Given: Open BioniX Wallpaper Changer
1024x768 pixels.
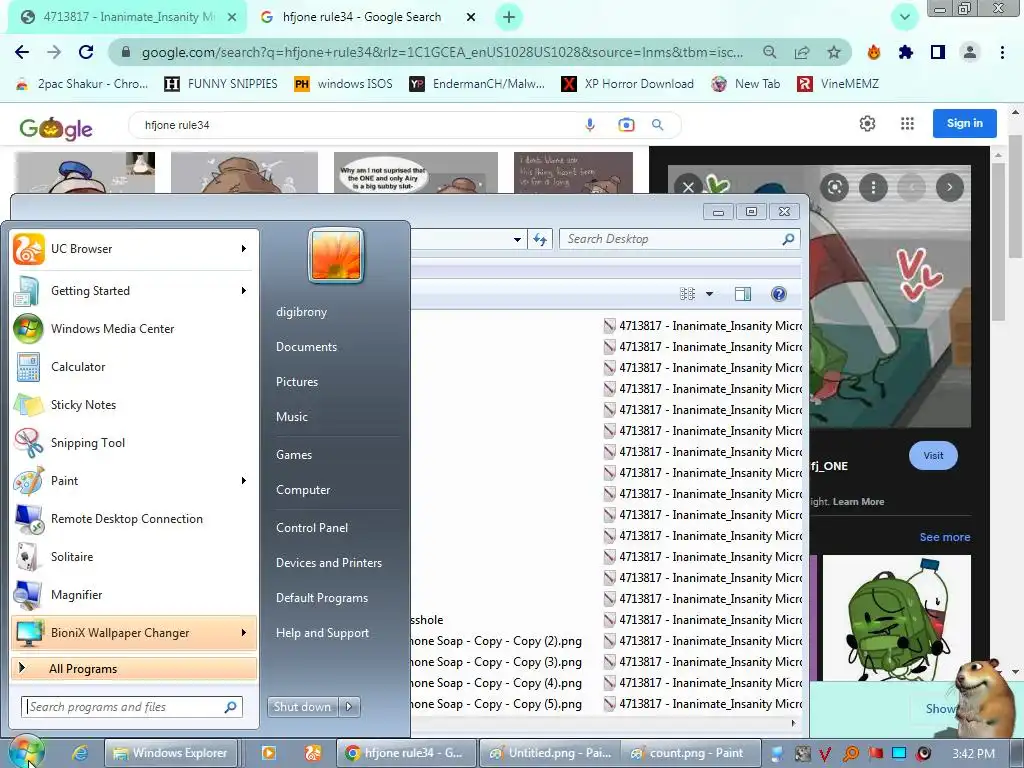Looking at the screenshot, I should point(134,632).
